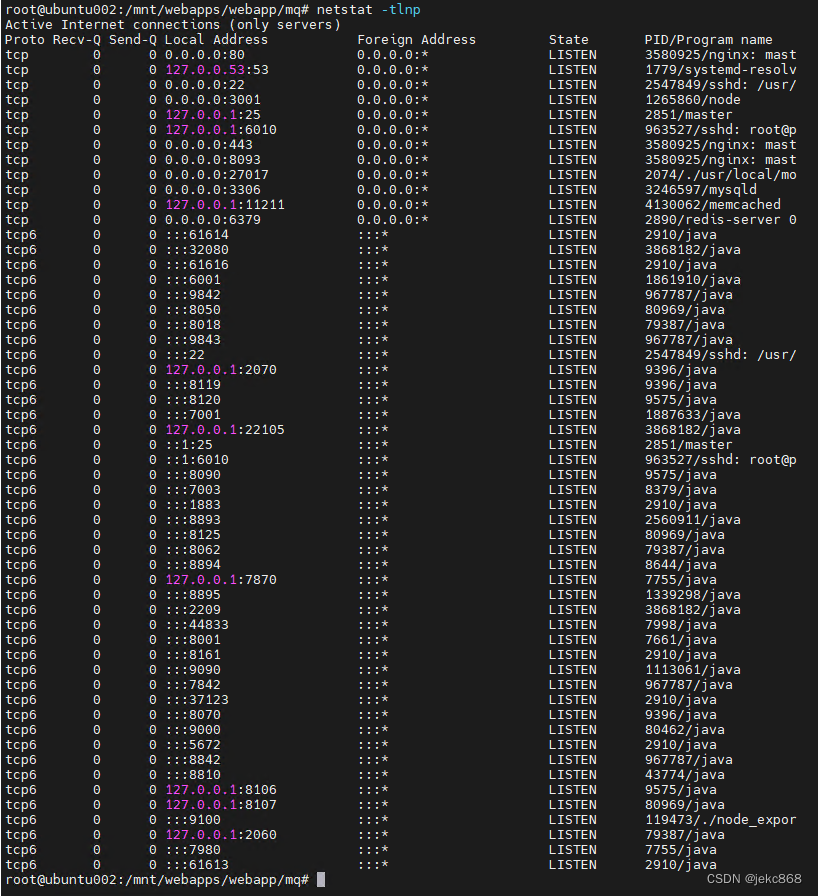
Task: Click the 'PID/Program name' column header
Action: click(x=708, y=39)
